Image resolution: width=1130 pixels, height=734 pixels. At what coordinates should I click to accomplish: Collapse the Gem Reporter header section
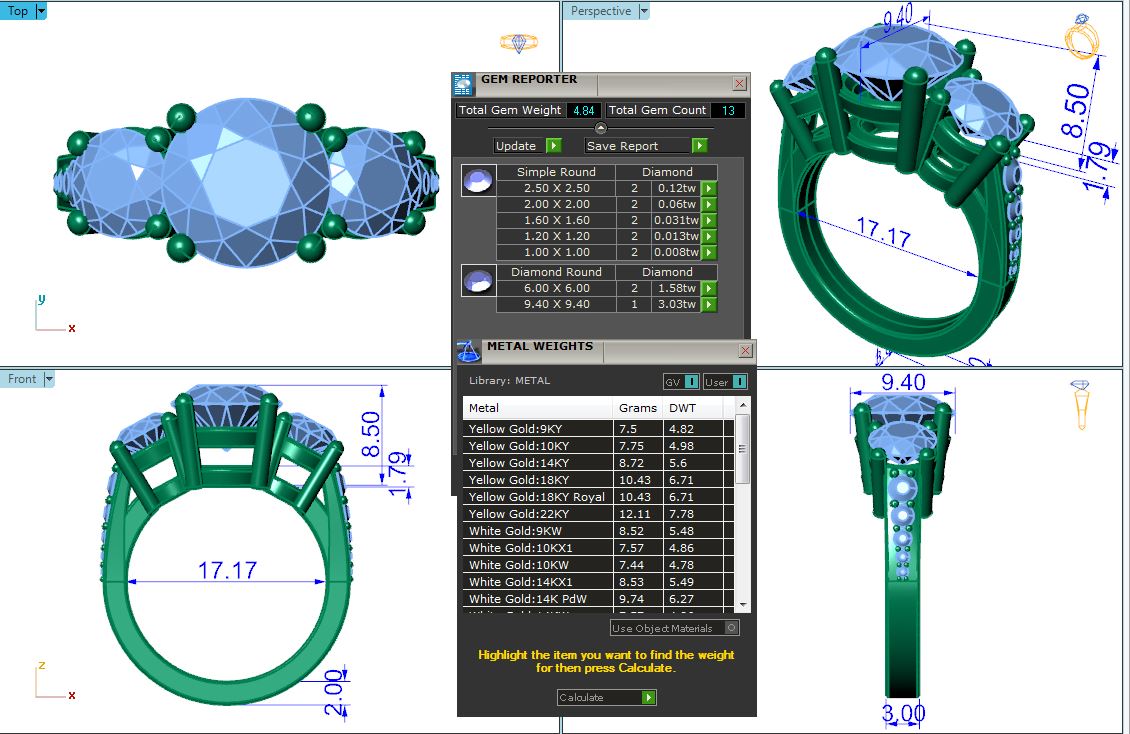(x=600, y=128)
